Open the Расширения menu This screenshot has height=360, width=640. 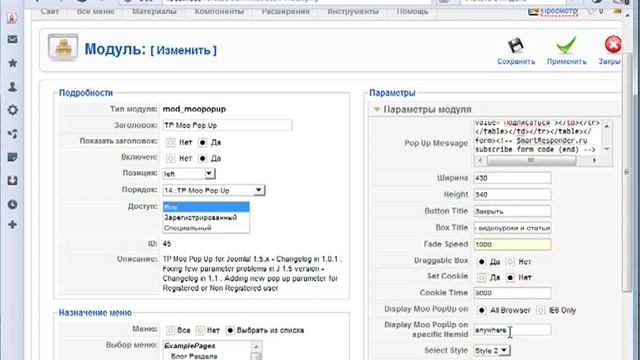[x=285, y=11]
